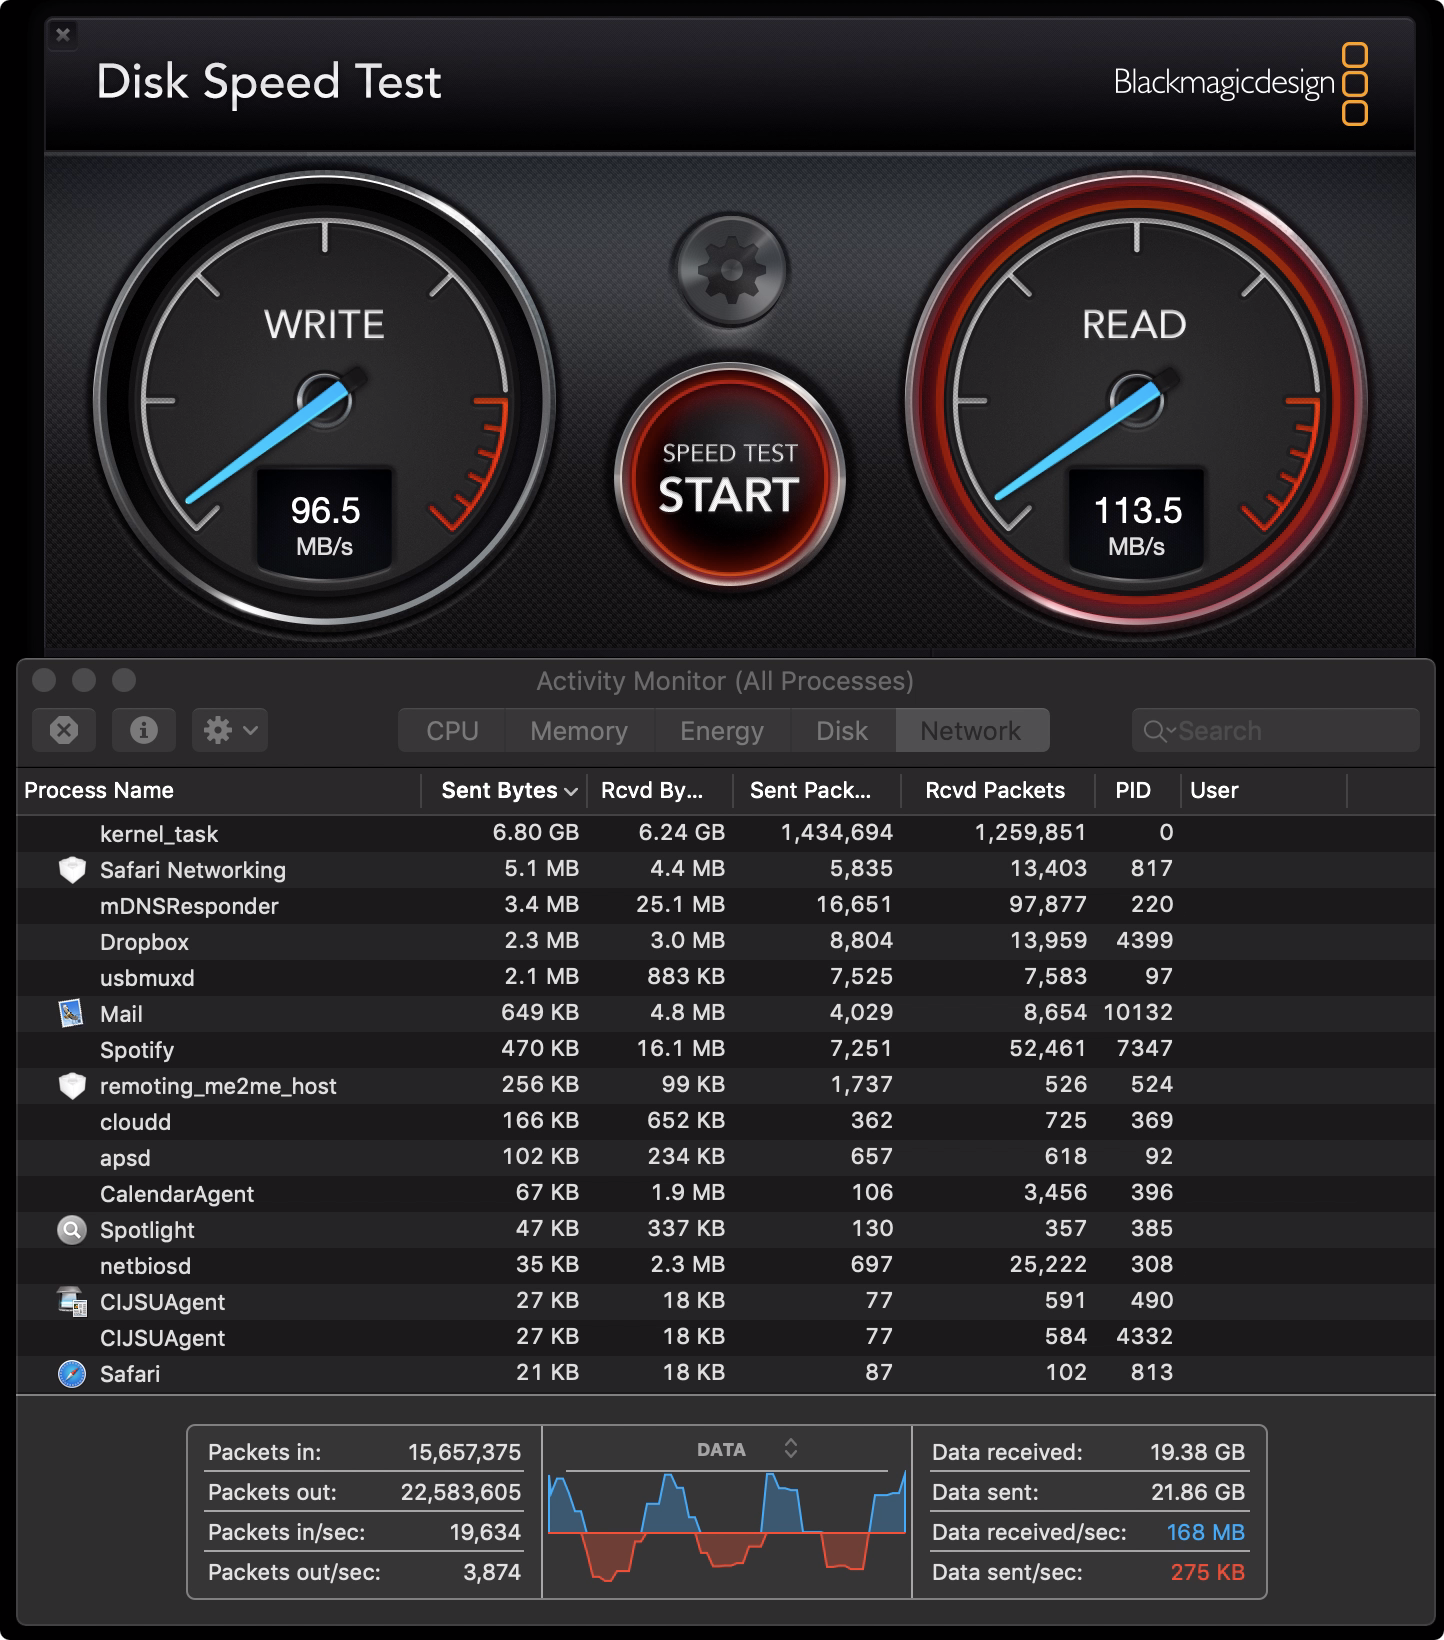Select the mDNSResponder process
Viewport: 1444px width, 1640px height.
pyautogui.click(x=726, y=905)
